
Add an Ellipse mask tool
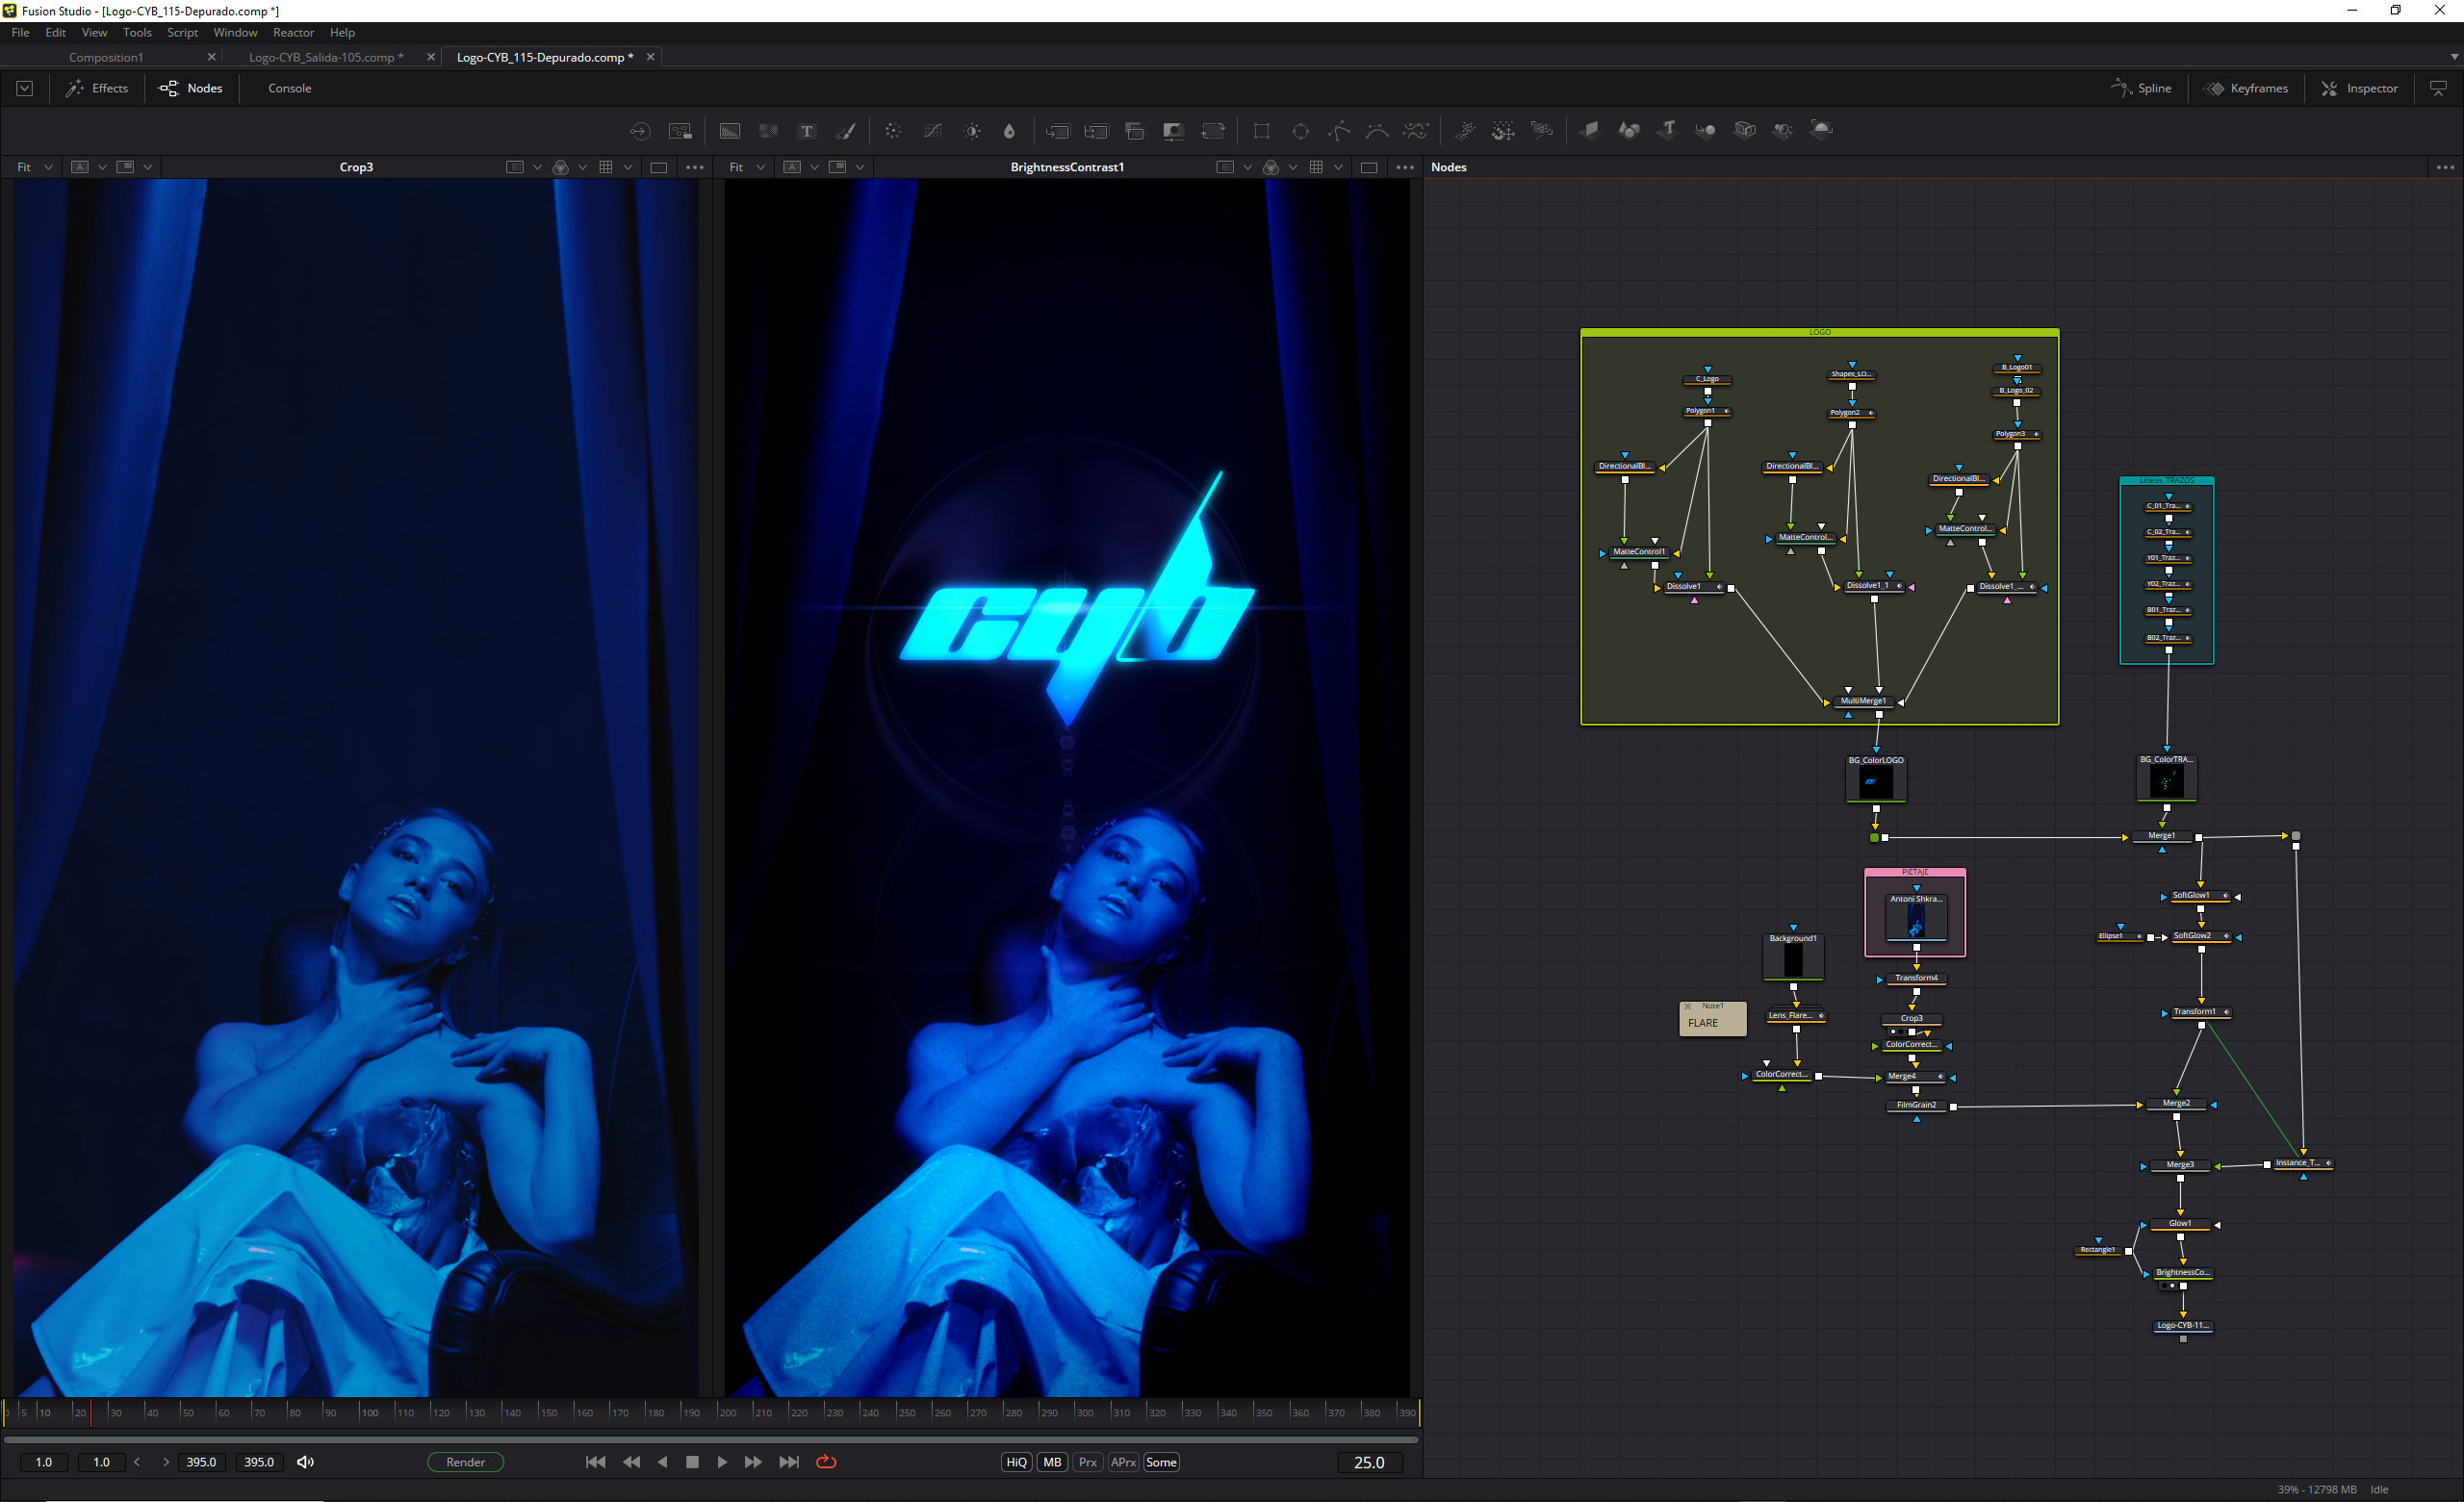point(1300,131)
